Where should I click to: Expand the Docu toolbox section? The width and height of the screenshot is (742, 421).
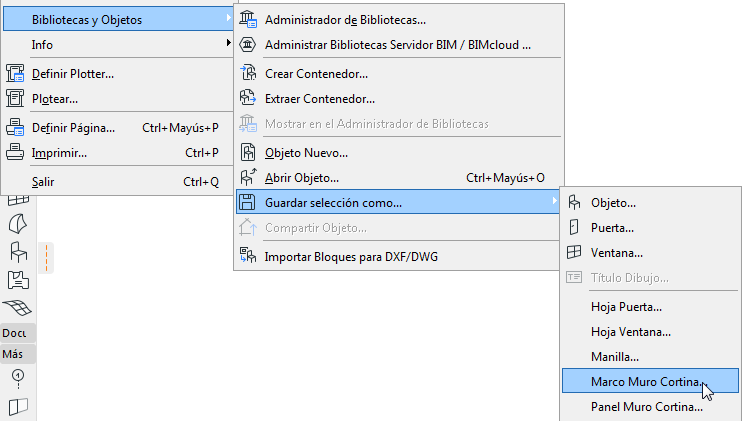pyautogui.click(x=17, y=333)
